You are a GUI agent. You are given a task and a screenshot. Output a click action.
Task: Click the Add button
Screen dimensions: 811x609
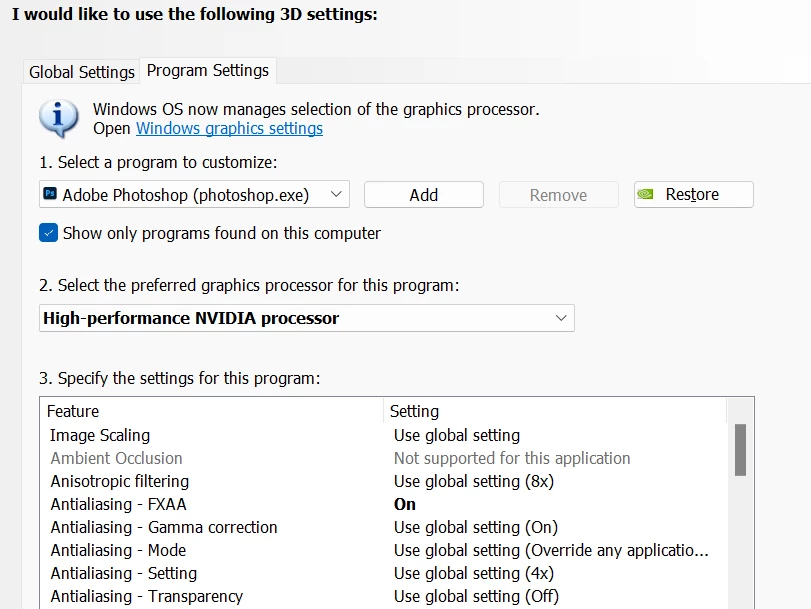point(424,195)
